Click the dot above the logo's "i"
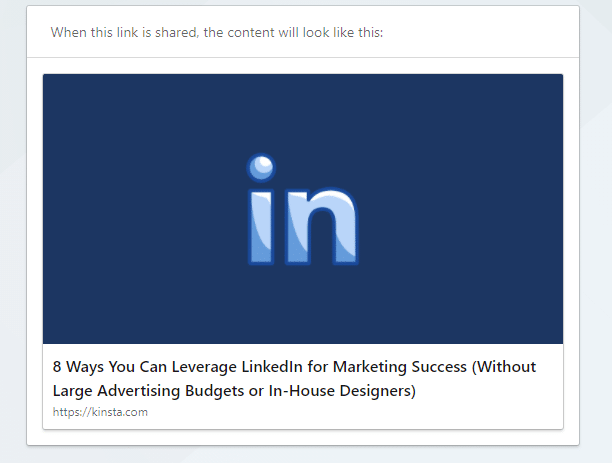Screen dimensions: 612x463 coord(262,167)
